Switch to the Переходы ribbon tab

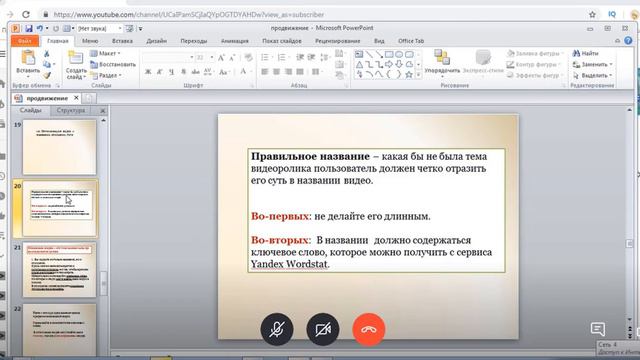pyautogui.click(x=193, y=41)
